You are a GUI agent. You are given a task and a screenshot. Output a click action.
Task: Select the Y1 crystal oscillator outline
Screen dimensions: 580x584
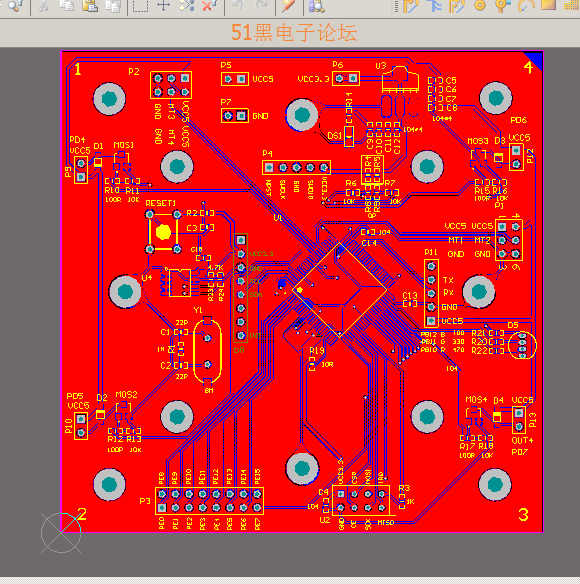(207, 350)
